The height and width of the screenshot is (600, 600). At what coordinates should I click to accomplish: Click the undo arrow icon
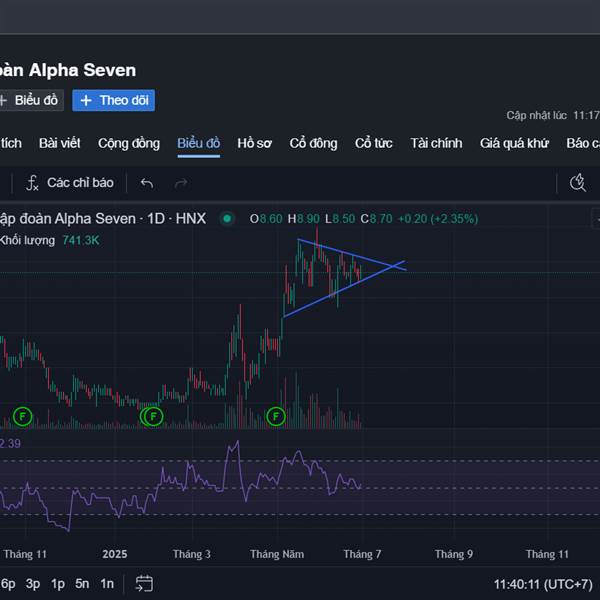click(147, 183)
